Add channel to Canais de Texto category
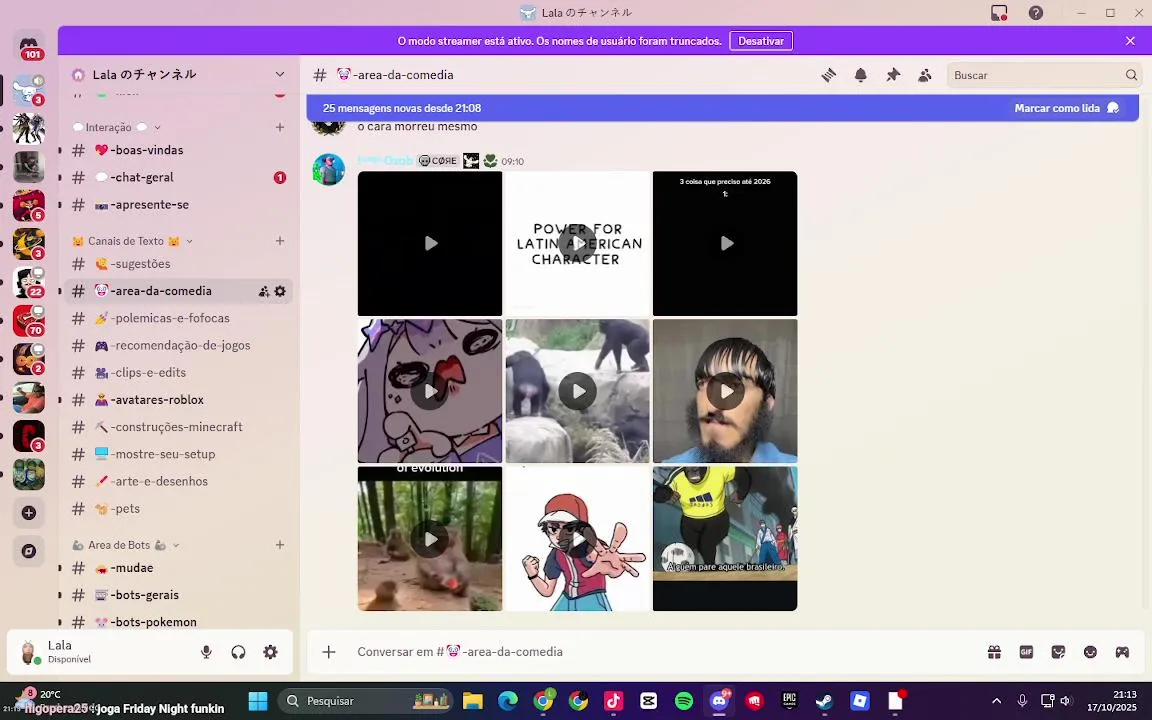 pyautogui.click(x=280, y=241)
